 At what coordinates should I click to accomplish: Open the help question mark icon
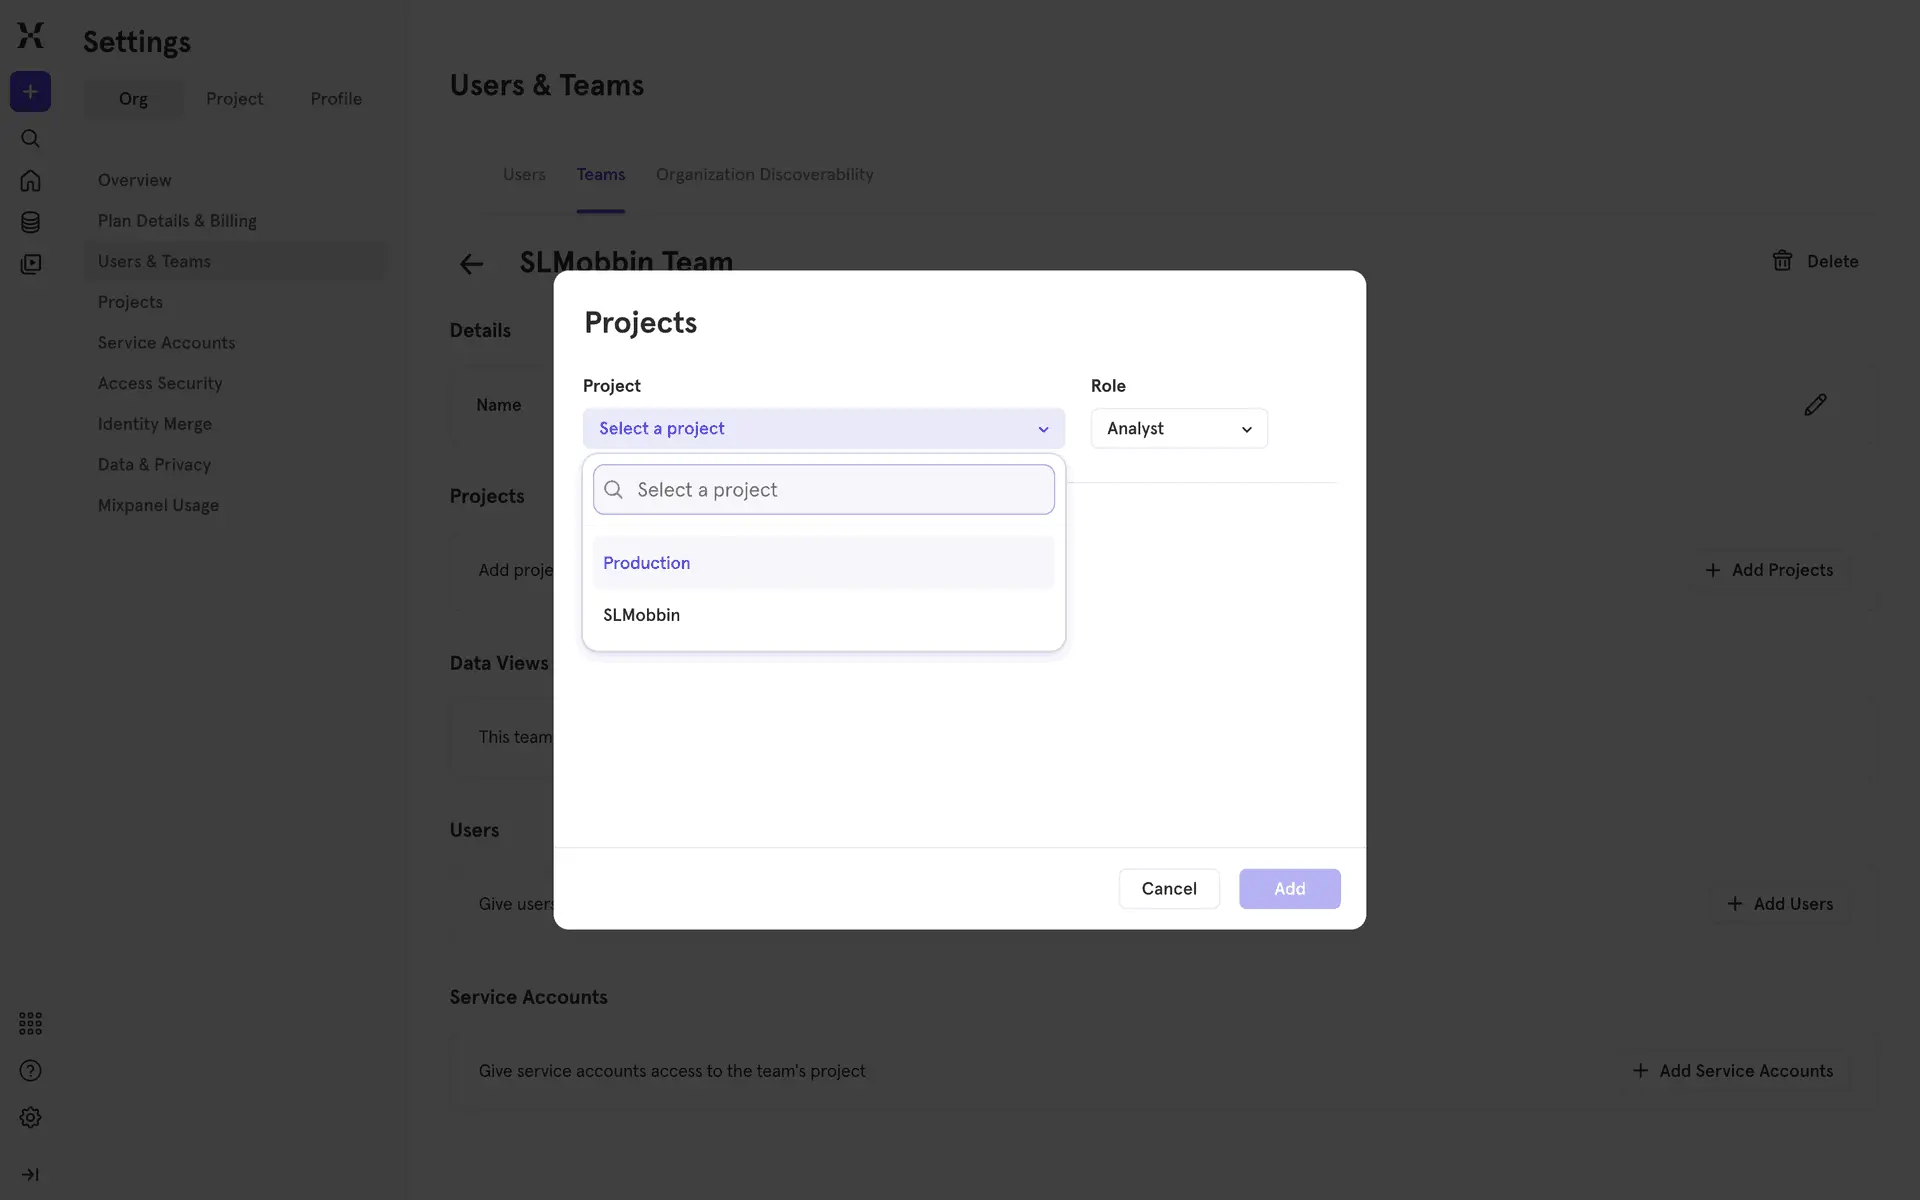[x=30, y=1071]
